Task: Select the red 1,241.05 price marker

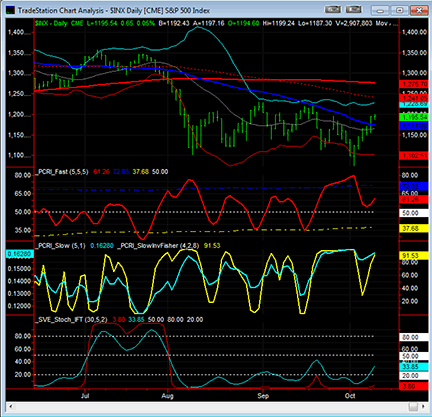Action: click(x=414, y=98)
